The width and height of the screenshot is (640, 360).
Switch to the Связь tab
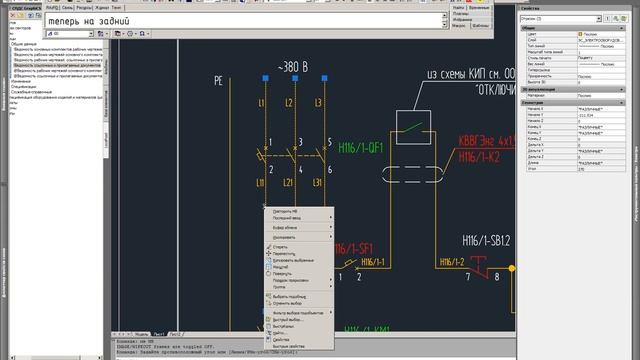(67, 8)
